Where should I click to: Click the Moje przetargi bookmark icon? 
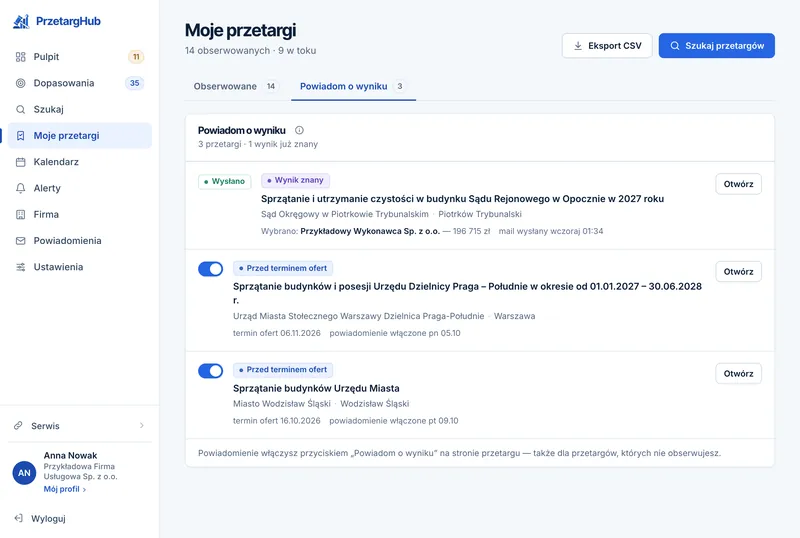pos(20,136)
